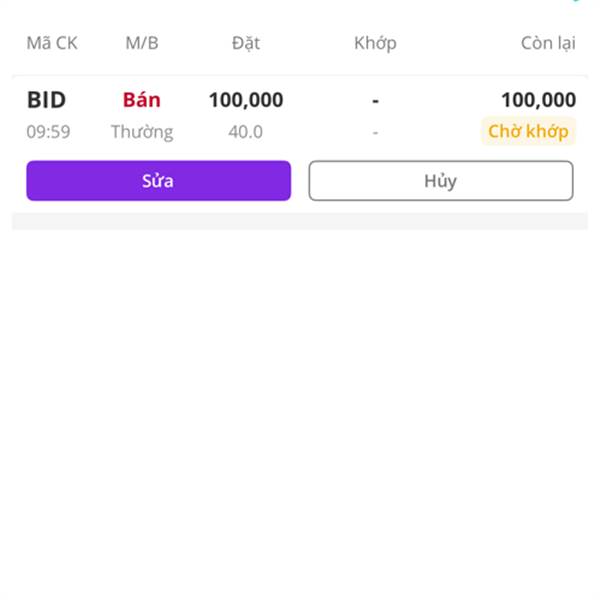The width and height of the screenshot is (600, 600).
Task: Click the gray divider strip below the order
Action: (x=300, y=221)
